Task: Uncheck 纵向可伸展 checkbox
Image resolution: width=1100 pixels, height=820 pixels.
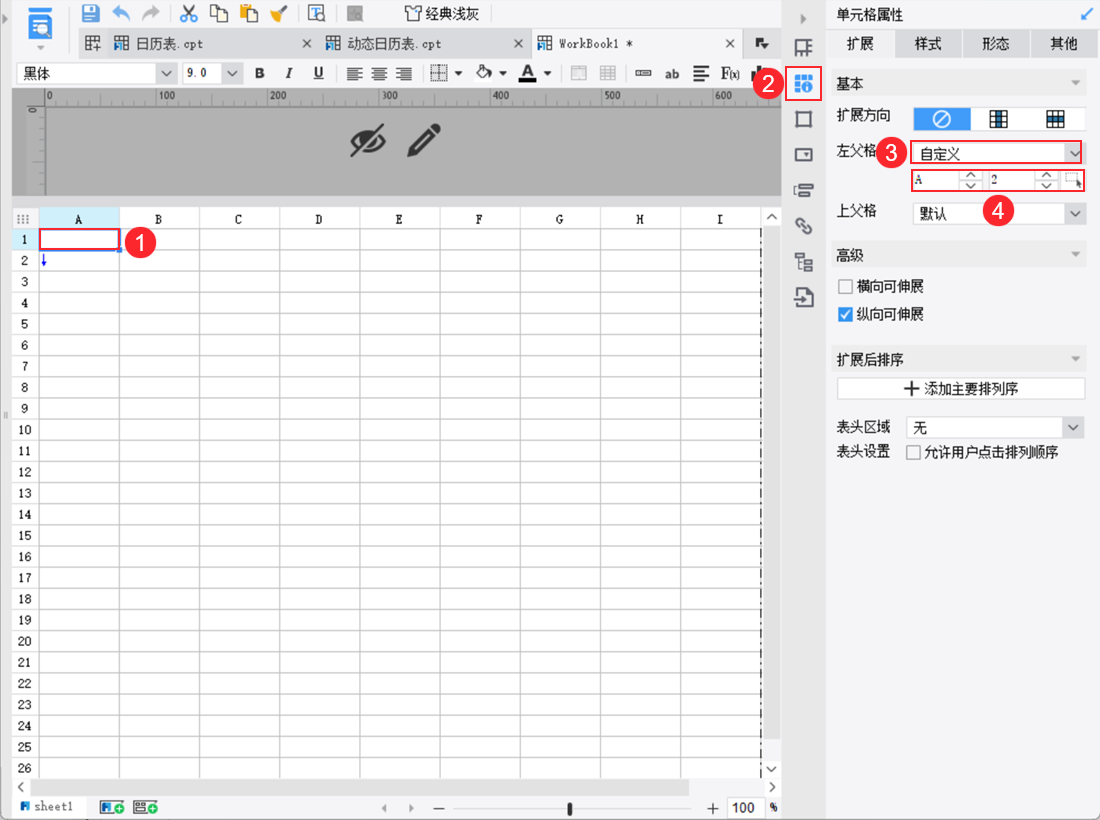Action: [845, 314]
